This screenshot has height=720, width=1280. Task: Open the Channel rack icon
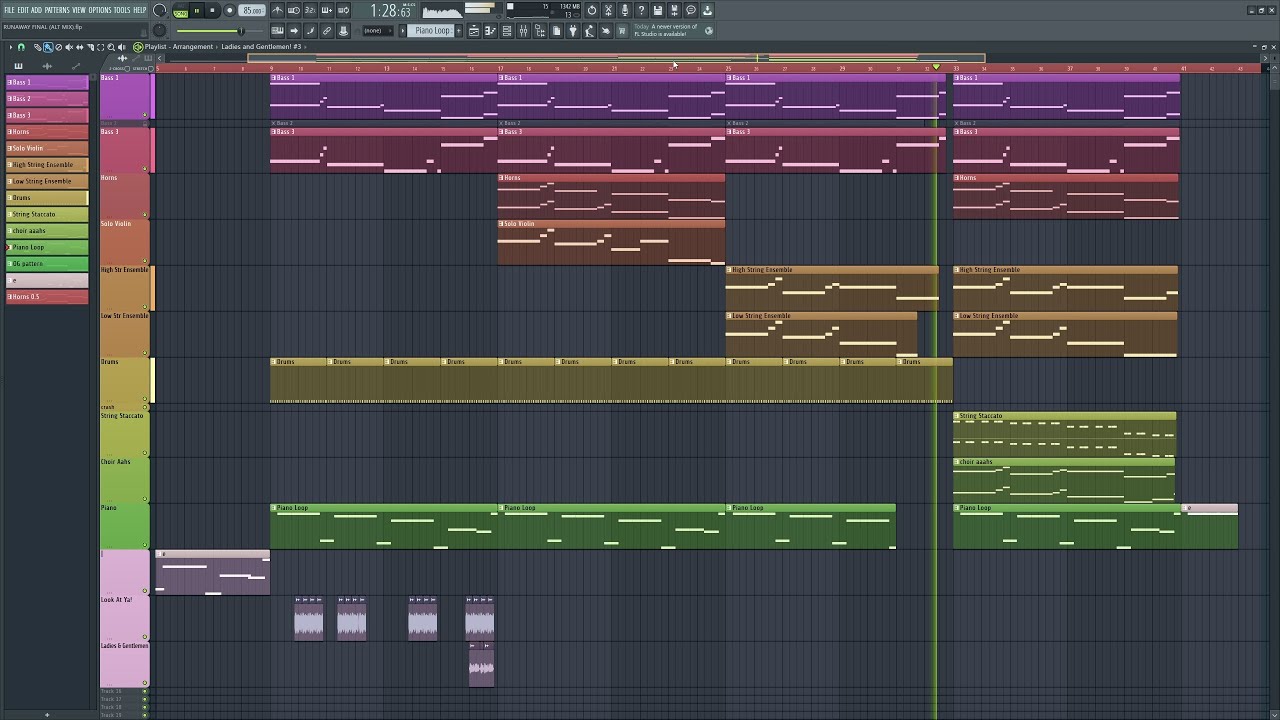(x=507, y=30)
